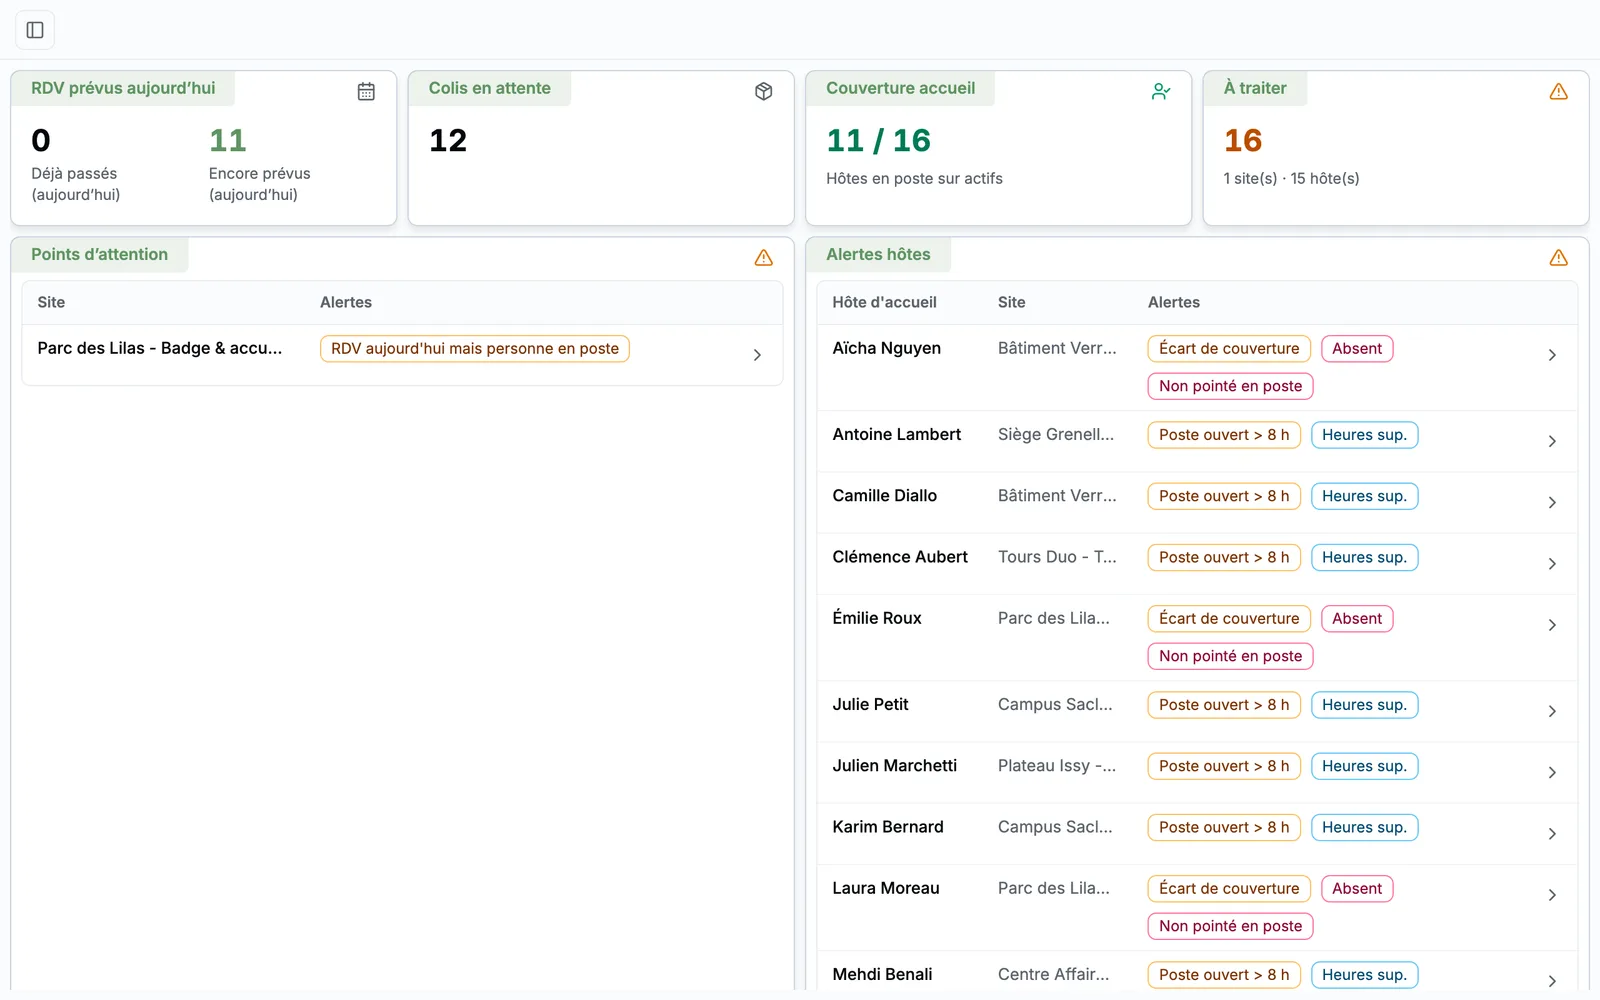Click Camille Diallo's 'Heures sup.' badge
This screenshot has height=1000, width=1600.
[x=1364, y=496]
